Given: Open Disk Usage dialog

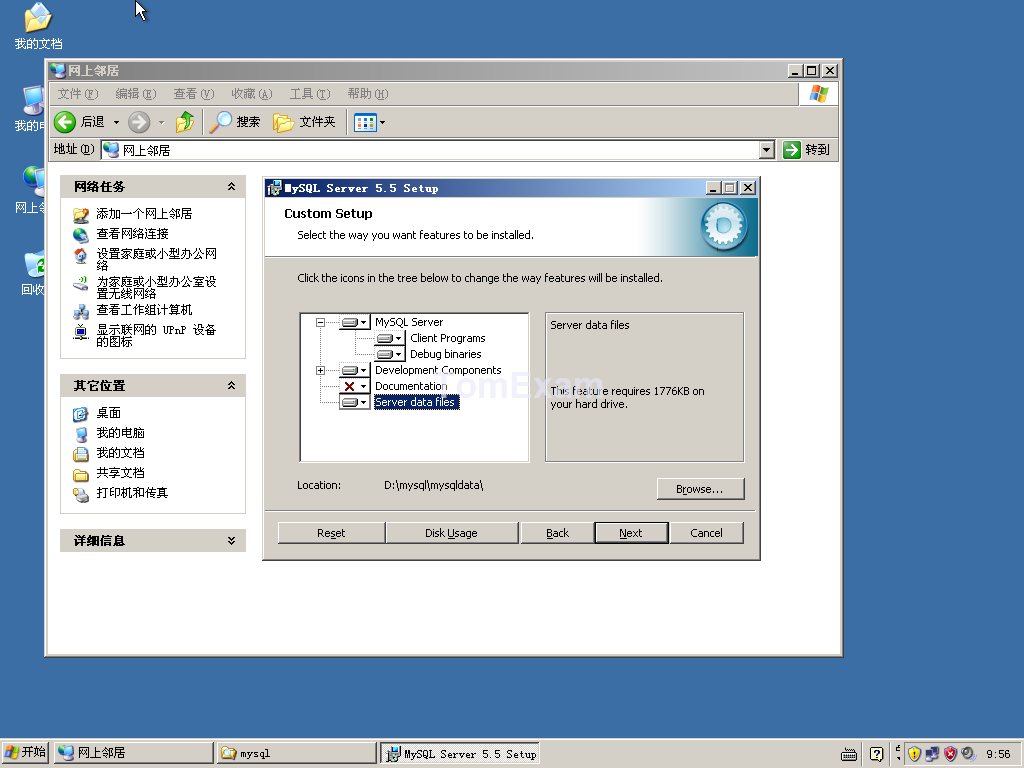Looking at the screenshot, I should click(452, 533).
